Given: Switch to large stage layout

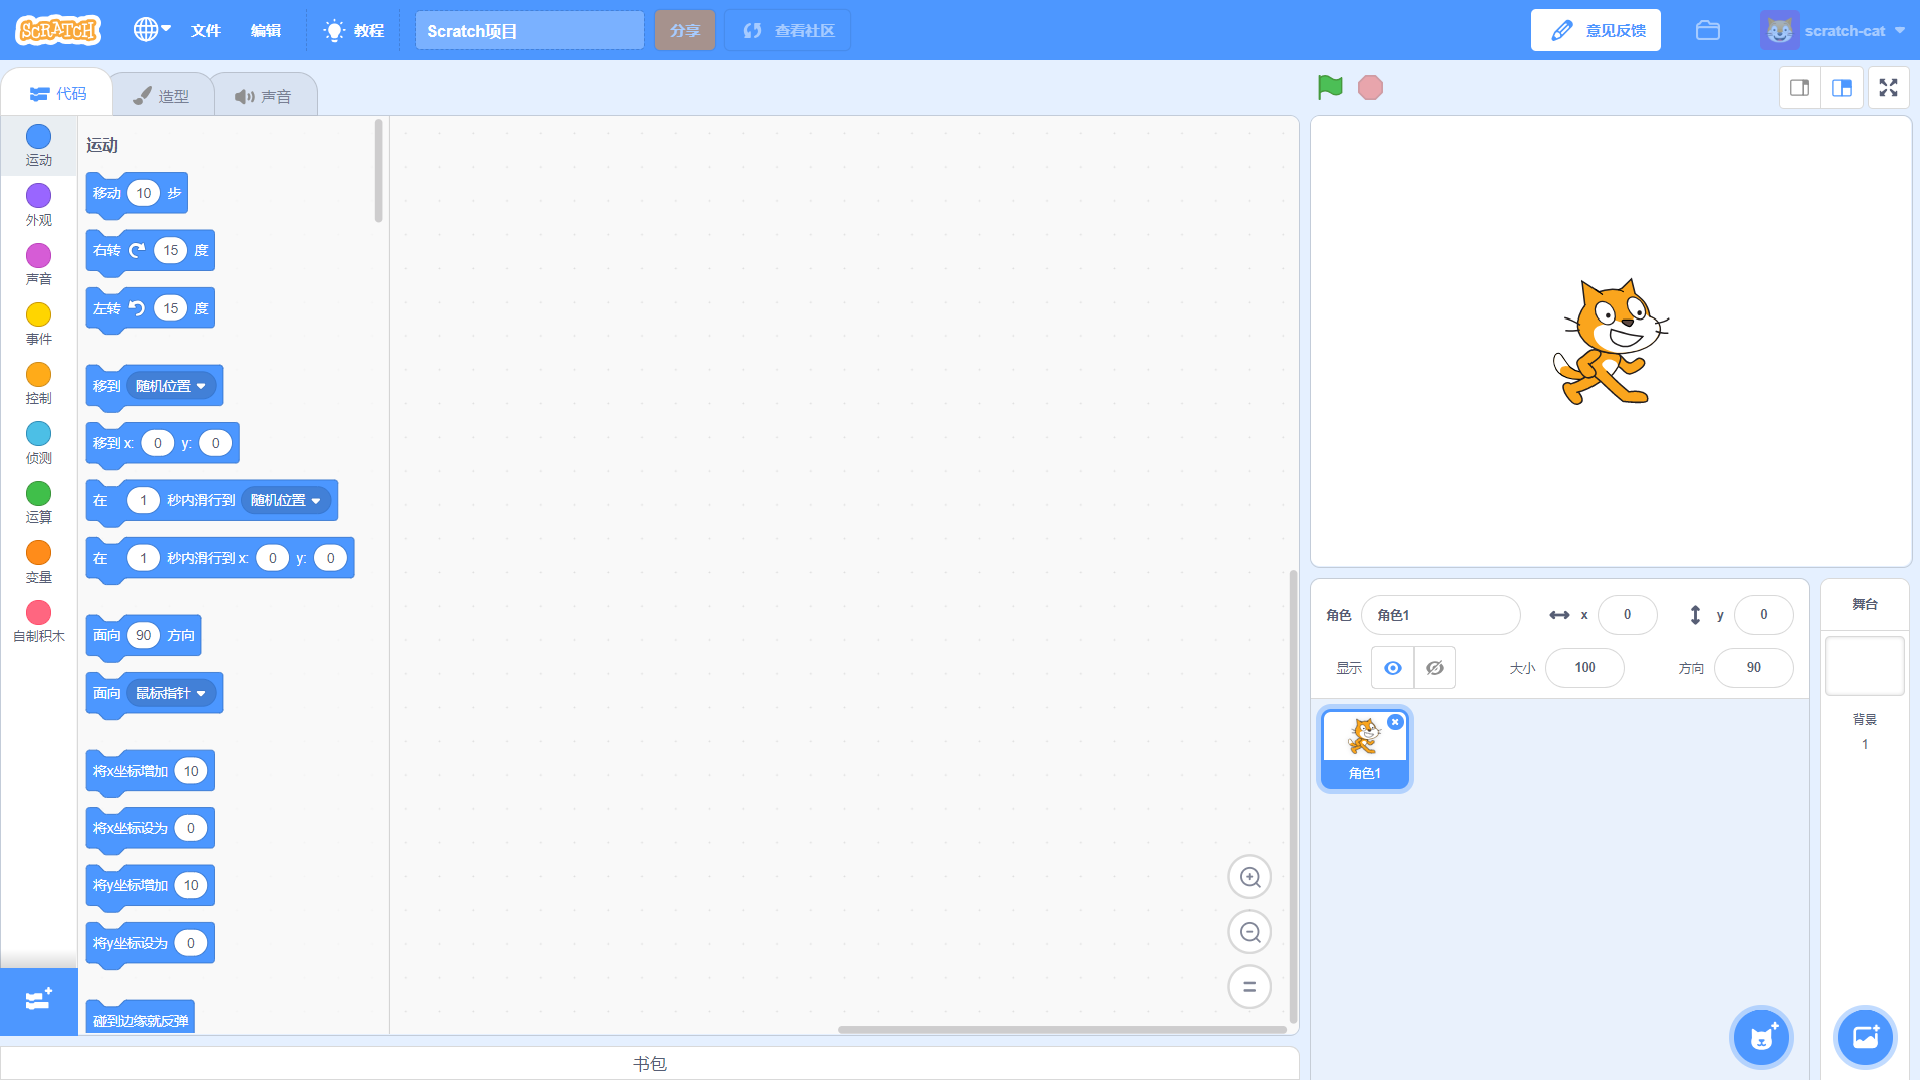Looking at the screenshot, I should click(x=1842, y=88).
